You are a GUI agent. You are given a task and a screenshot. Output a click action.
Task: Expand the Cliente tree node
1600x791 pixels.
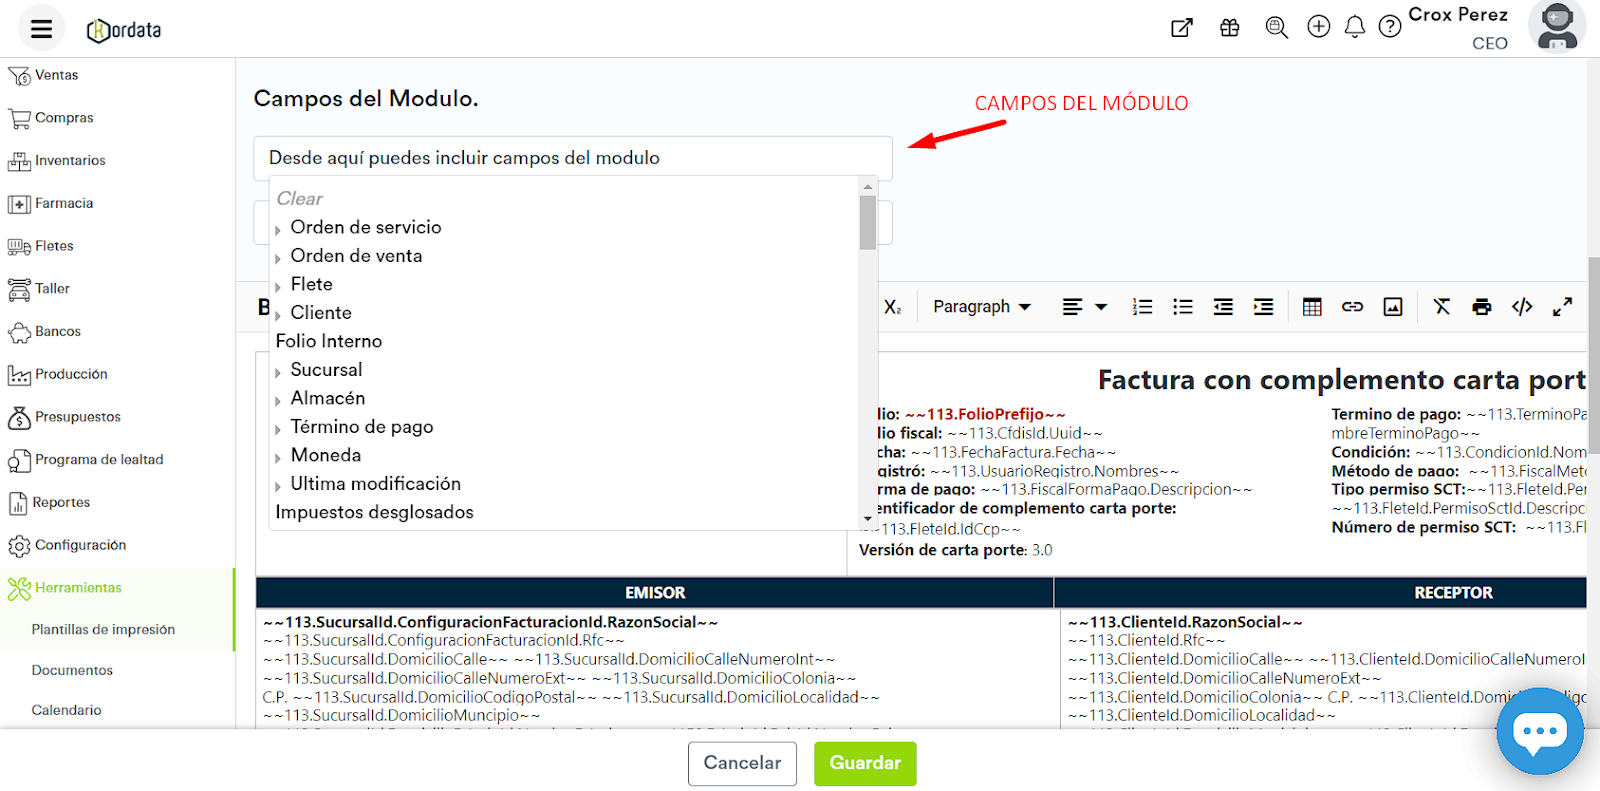278,315
